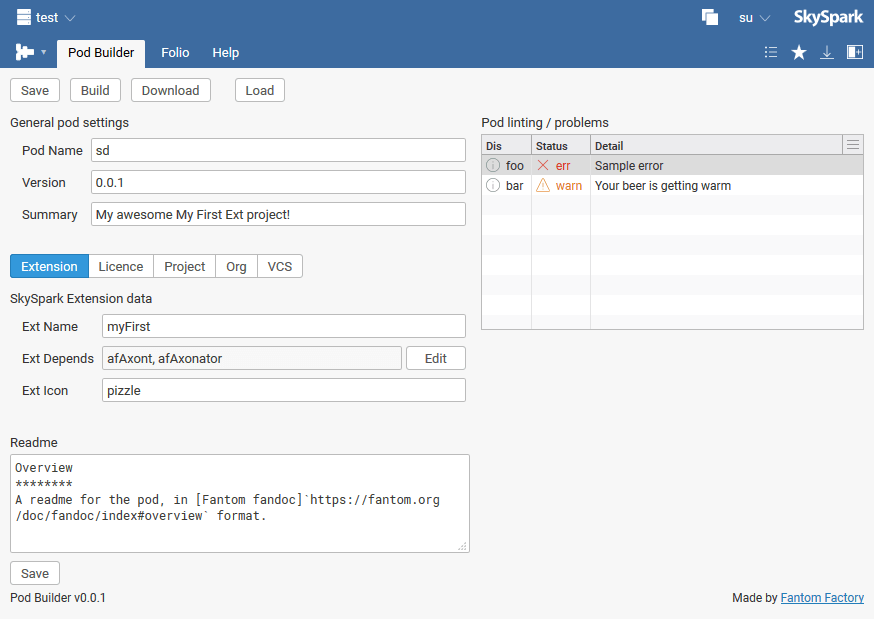Open the Folio tab
The height and width of the screenshot is (619, 874).
click(175, 53)
